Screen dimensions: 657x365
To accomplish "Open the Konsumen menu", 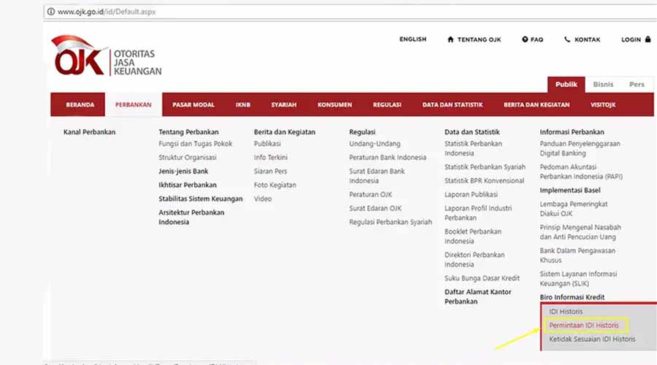I will click(335, 105).
